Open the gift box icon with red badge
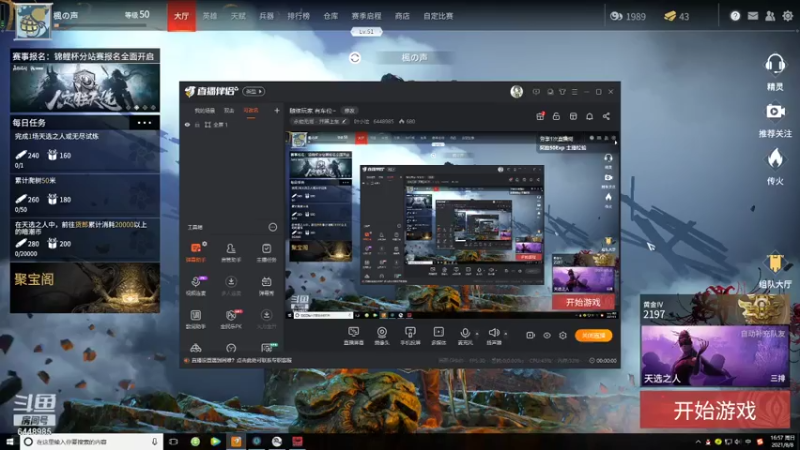Image resolution: width=800 pixels, height=450 pixels. click(x=540, y=116)
